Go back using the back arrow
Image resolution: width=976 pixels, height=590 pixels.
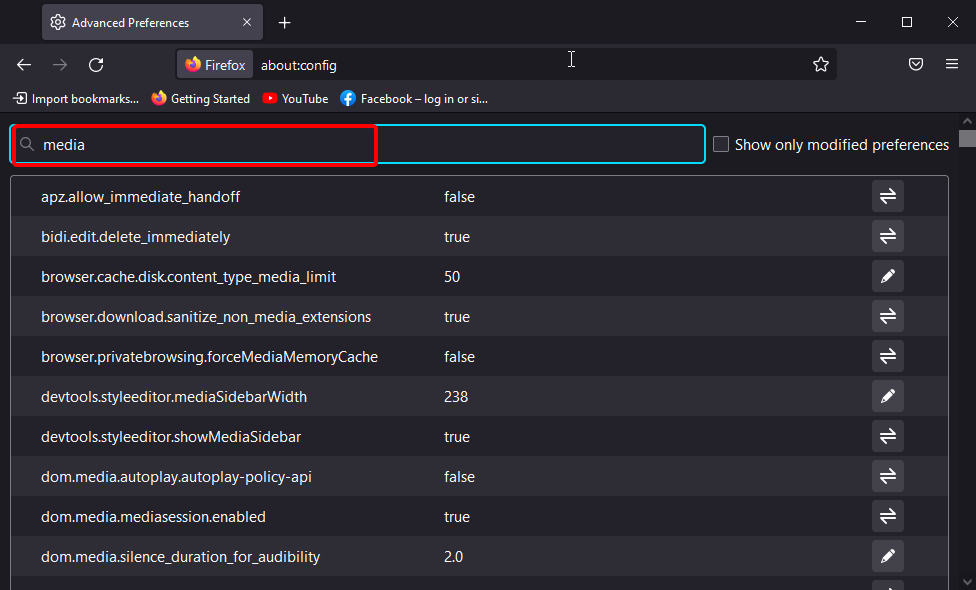(x=24, y=65)
